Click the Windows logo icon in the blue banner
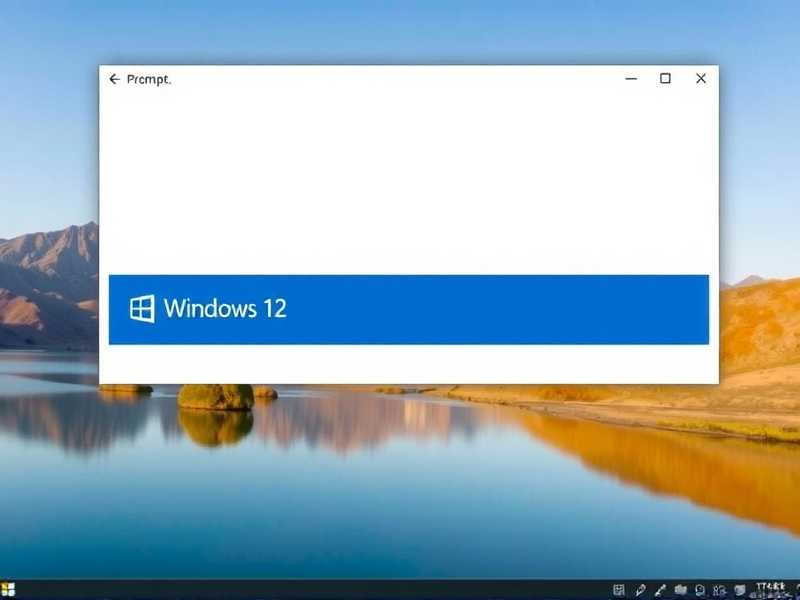The height and width of the screenshot is (600, 800). coord(141,308)
